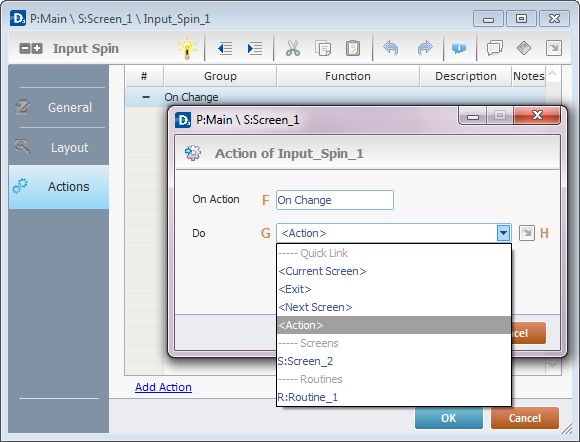Collapse the On Change group row

pos(146,97)
